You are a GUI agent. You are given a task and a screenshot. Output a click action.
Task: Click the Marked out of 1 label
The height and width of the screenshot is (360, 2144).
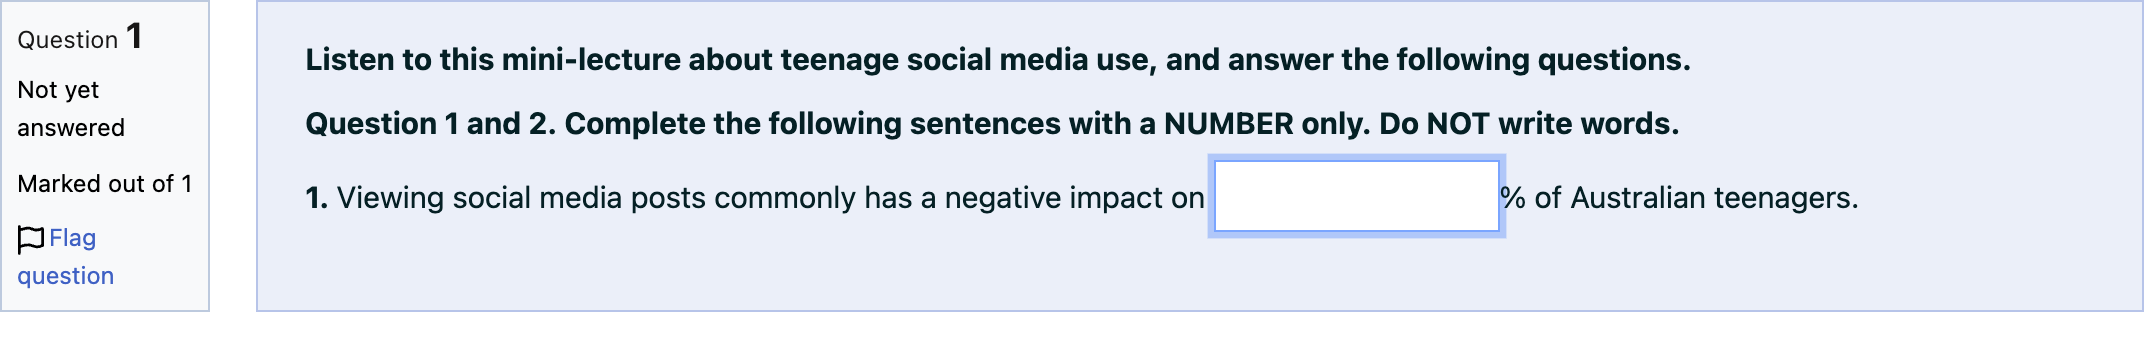click(x=105, y=184)
